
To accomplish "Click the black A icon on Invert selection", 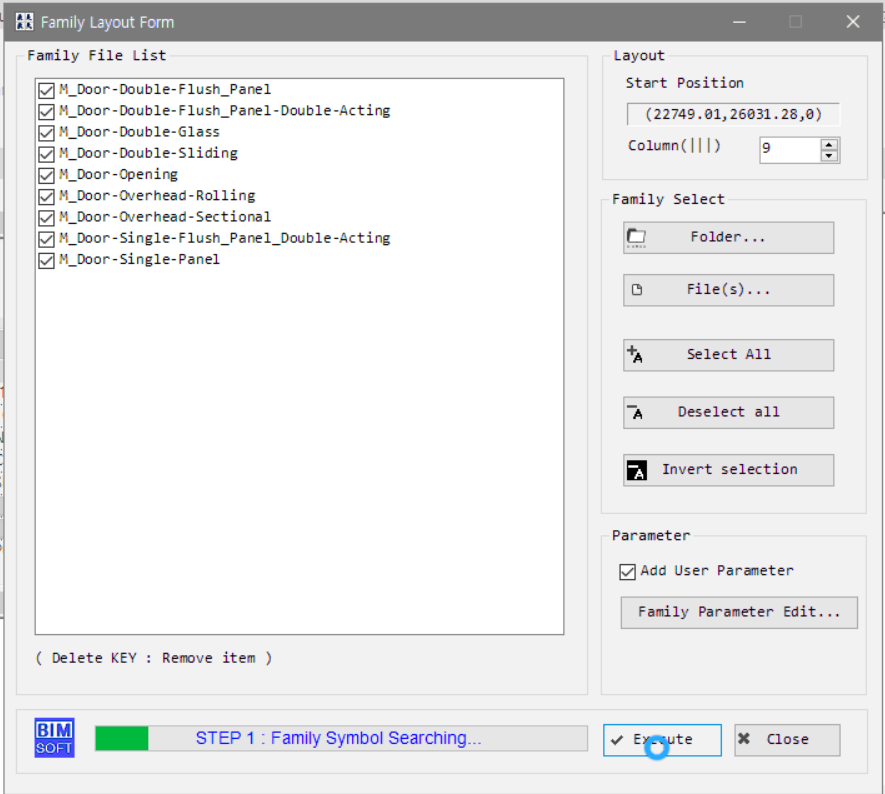I will point(637,470).
